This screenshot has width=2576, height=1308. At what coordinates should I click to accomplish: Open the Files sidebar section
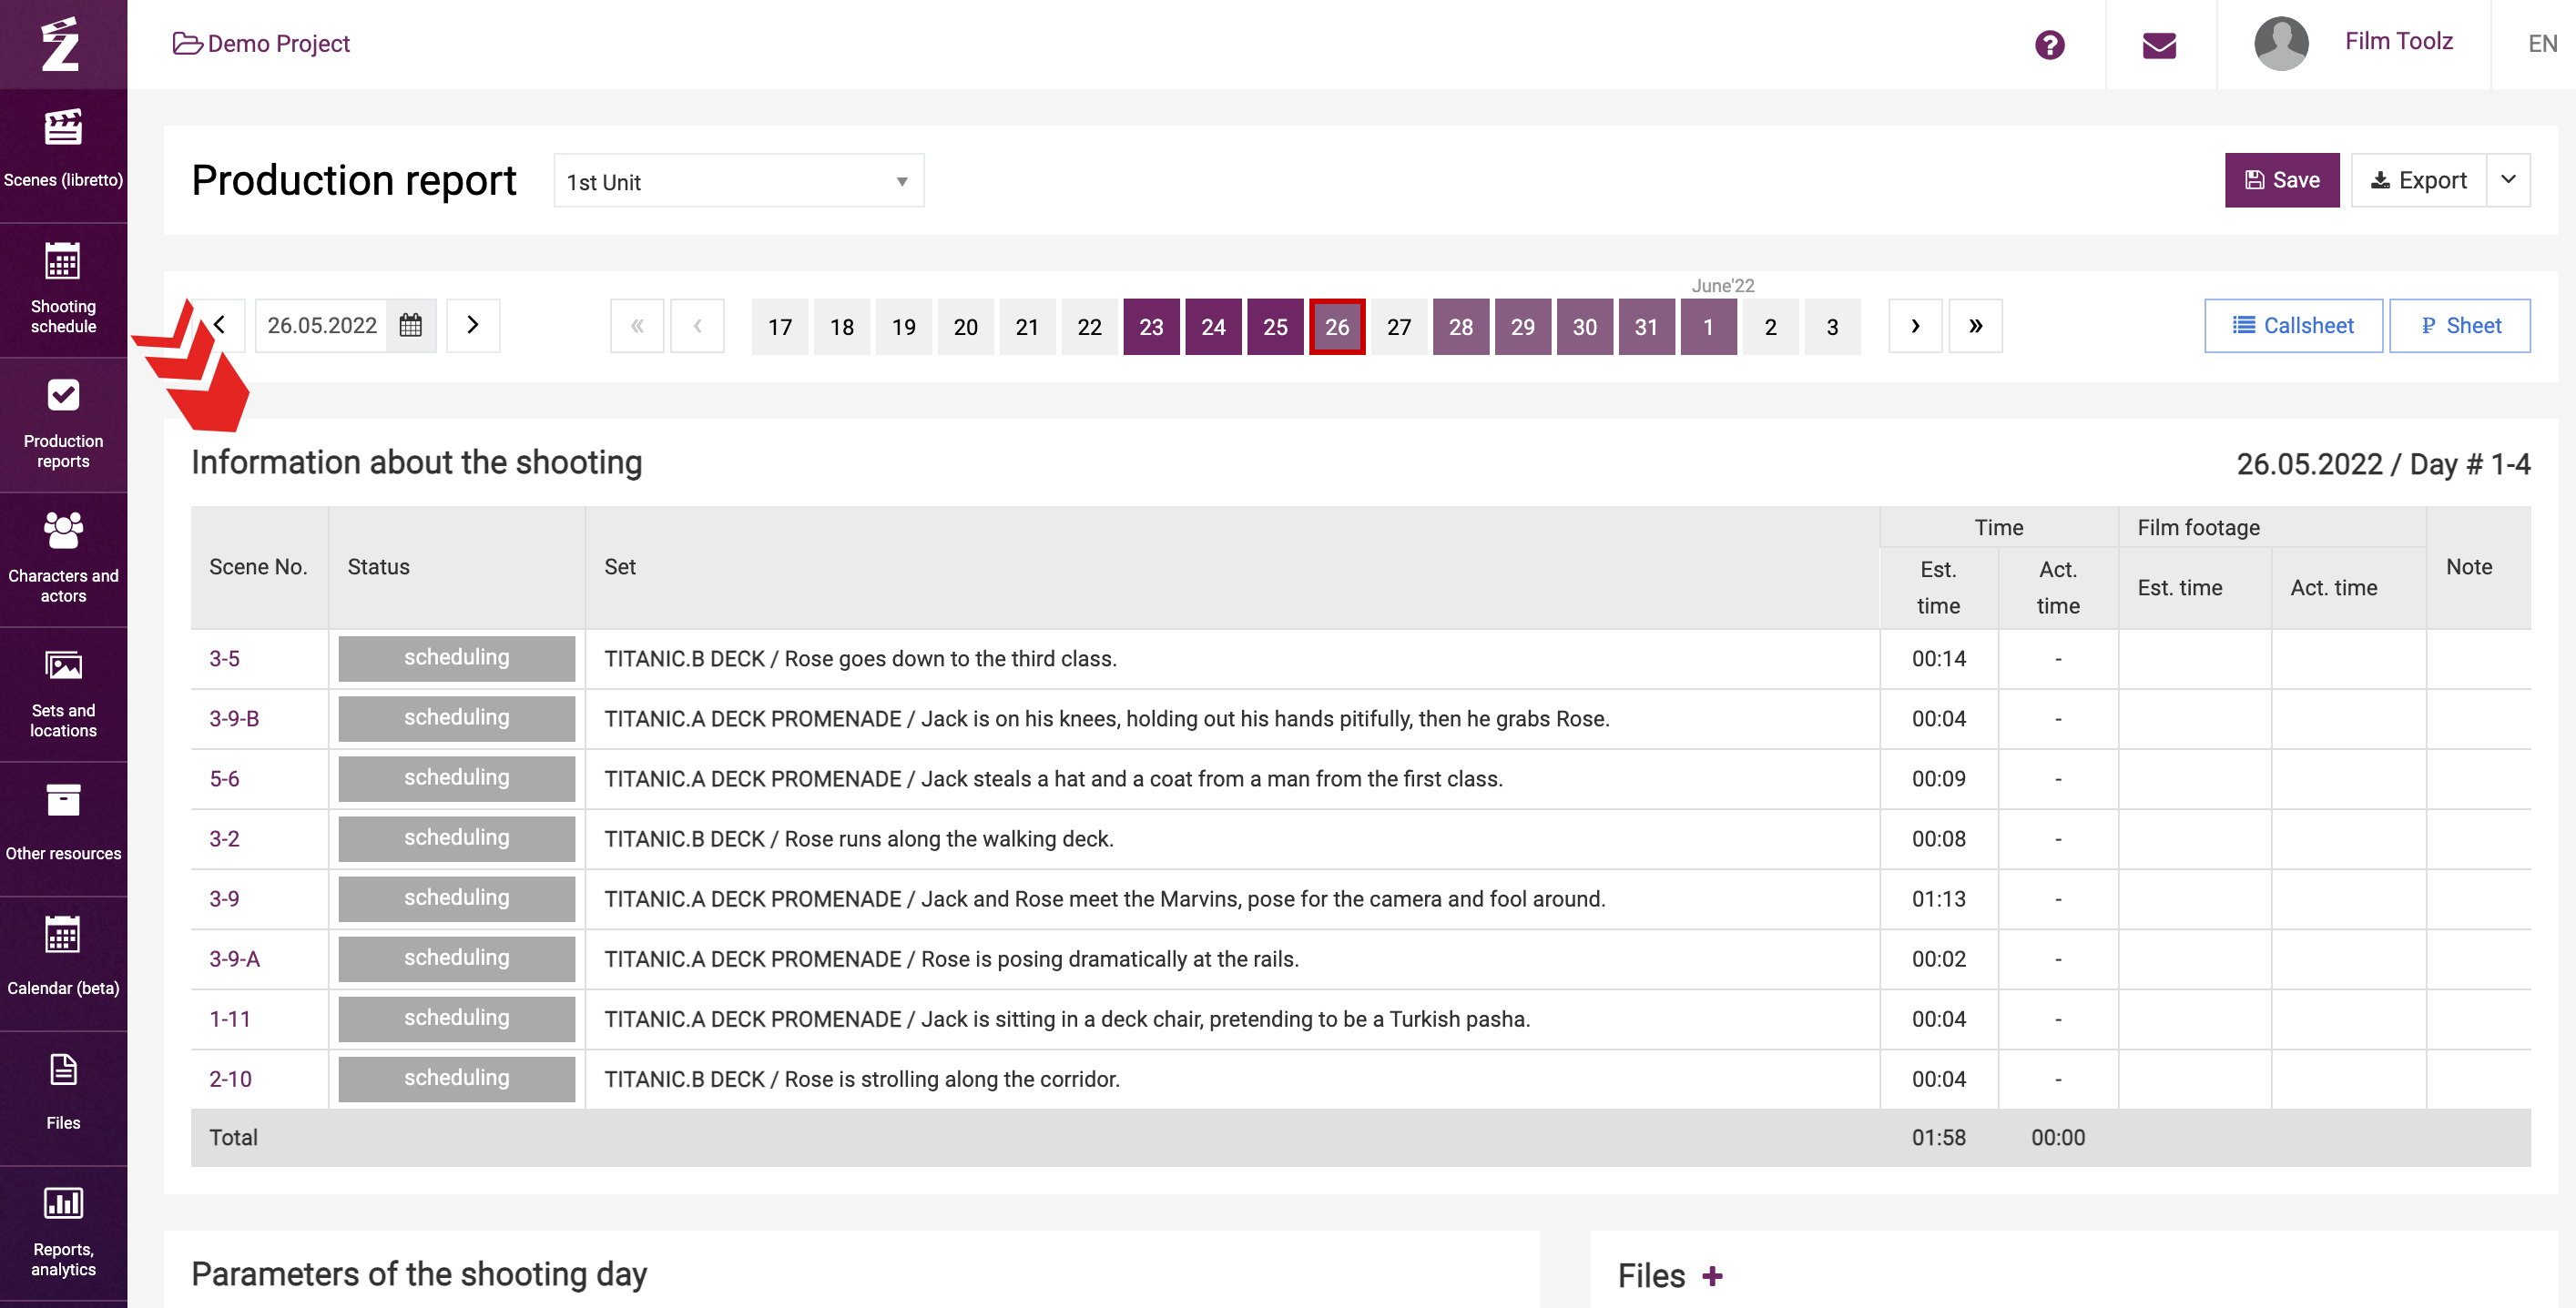(x=63, y=1097)
